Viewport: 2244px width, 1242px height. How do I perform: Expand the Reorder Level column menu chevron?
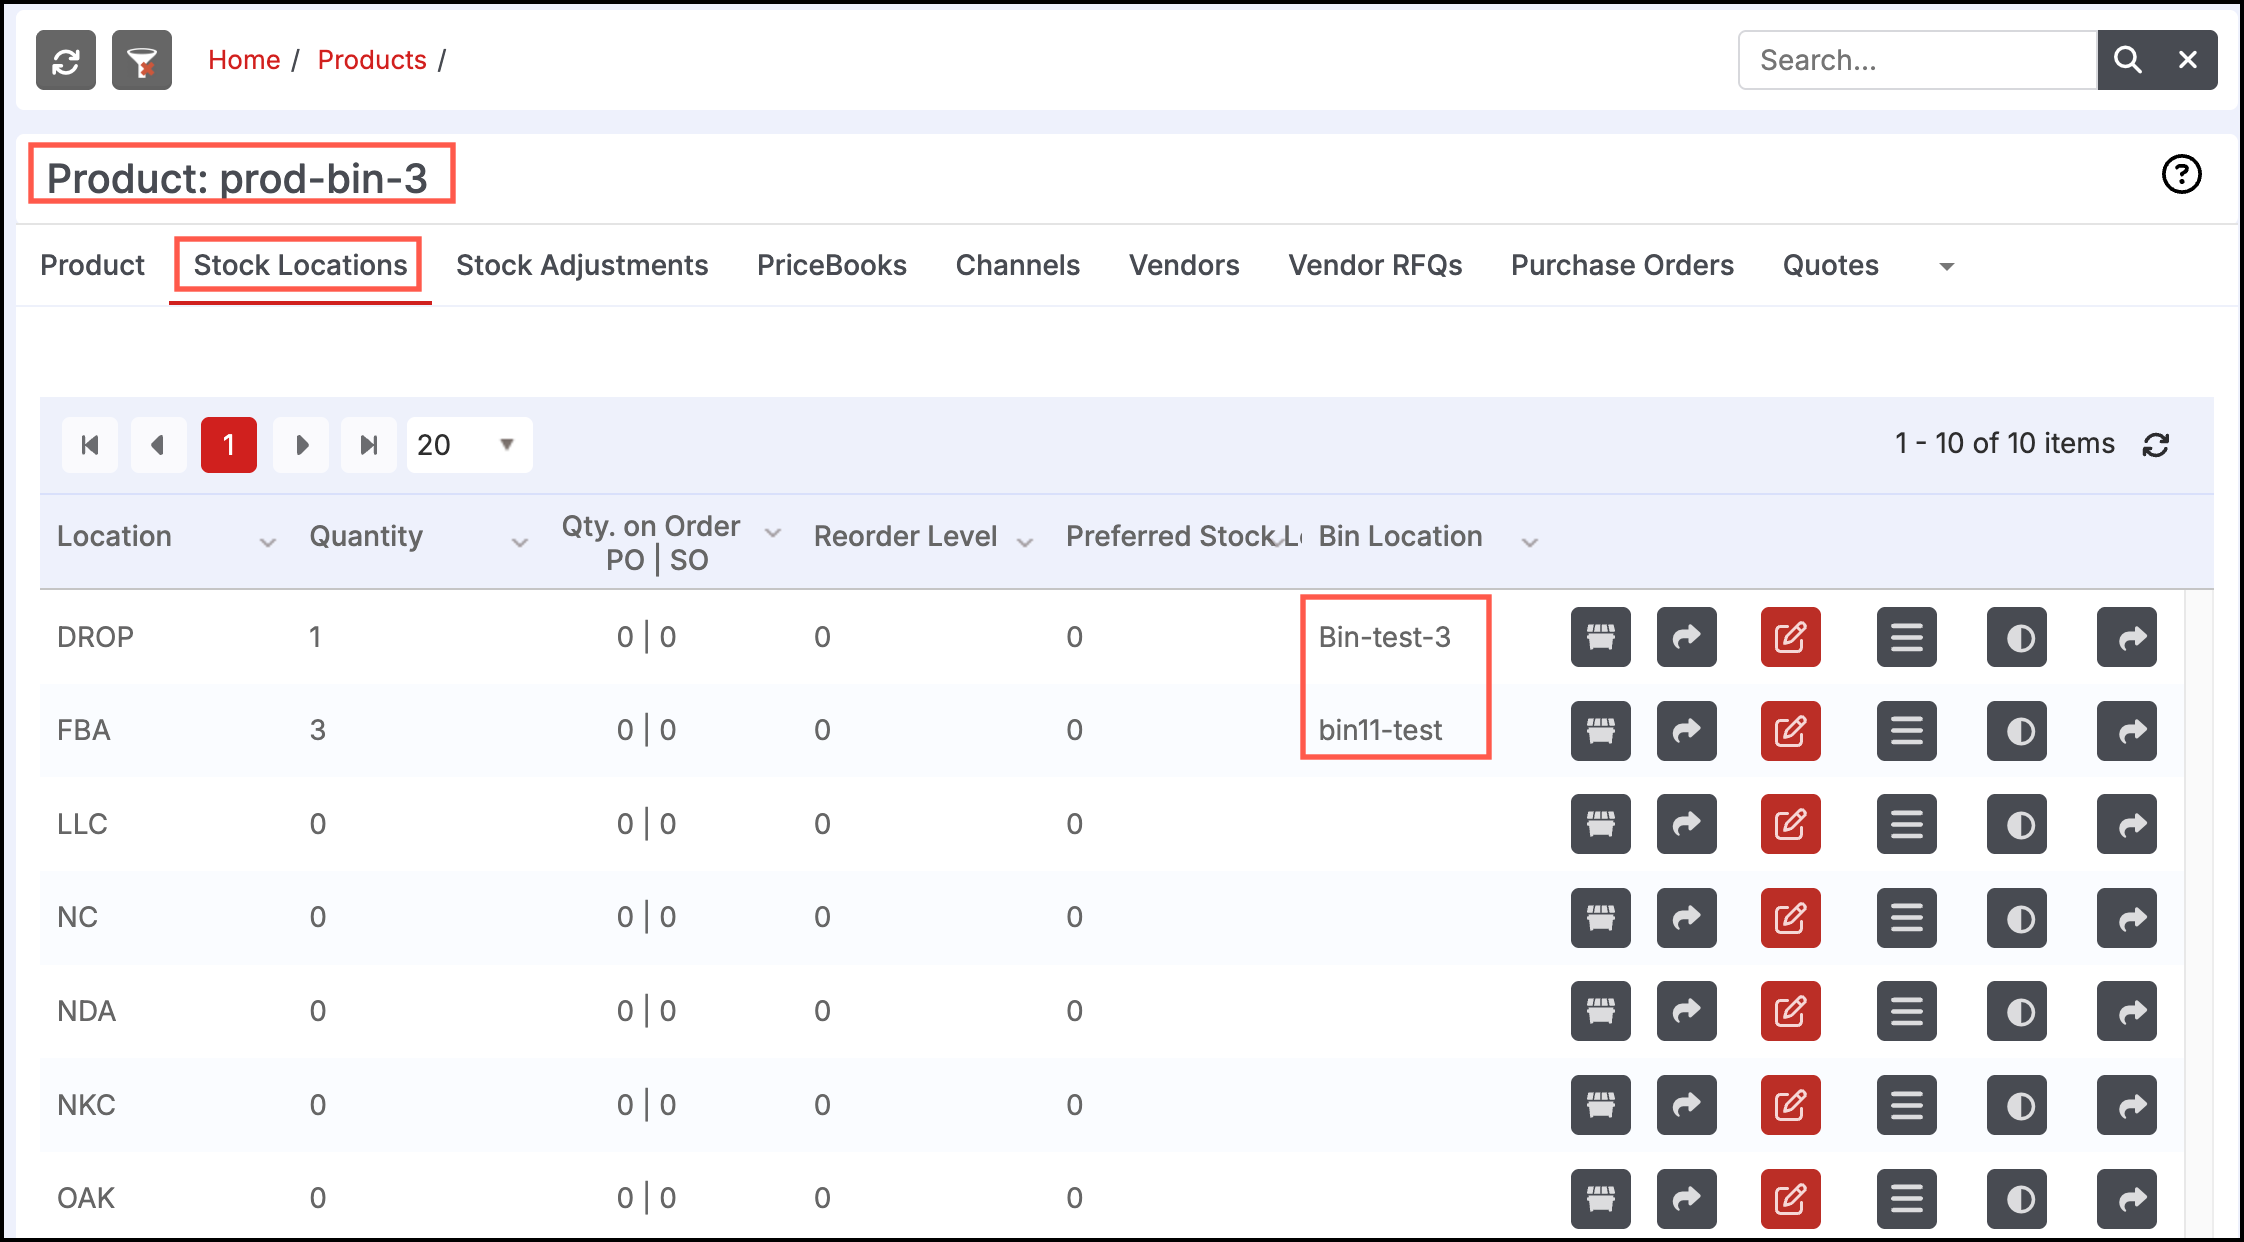1024,542
